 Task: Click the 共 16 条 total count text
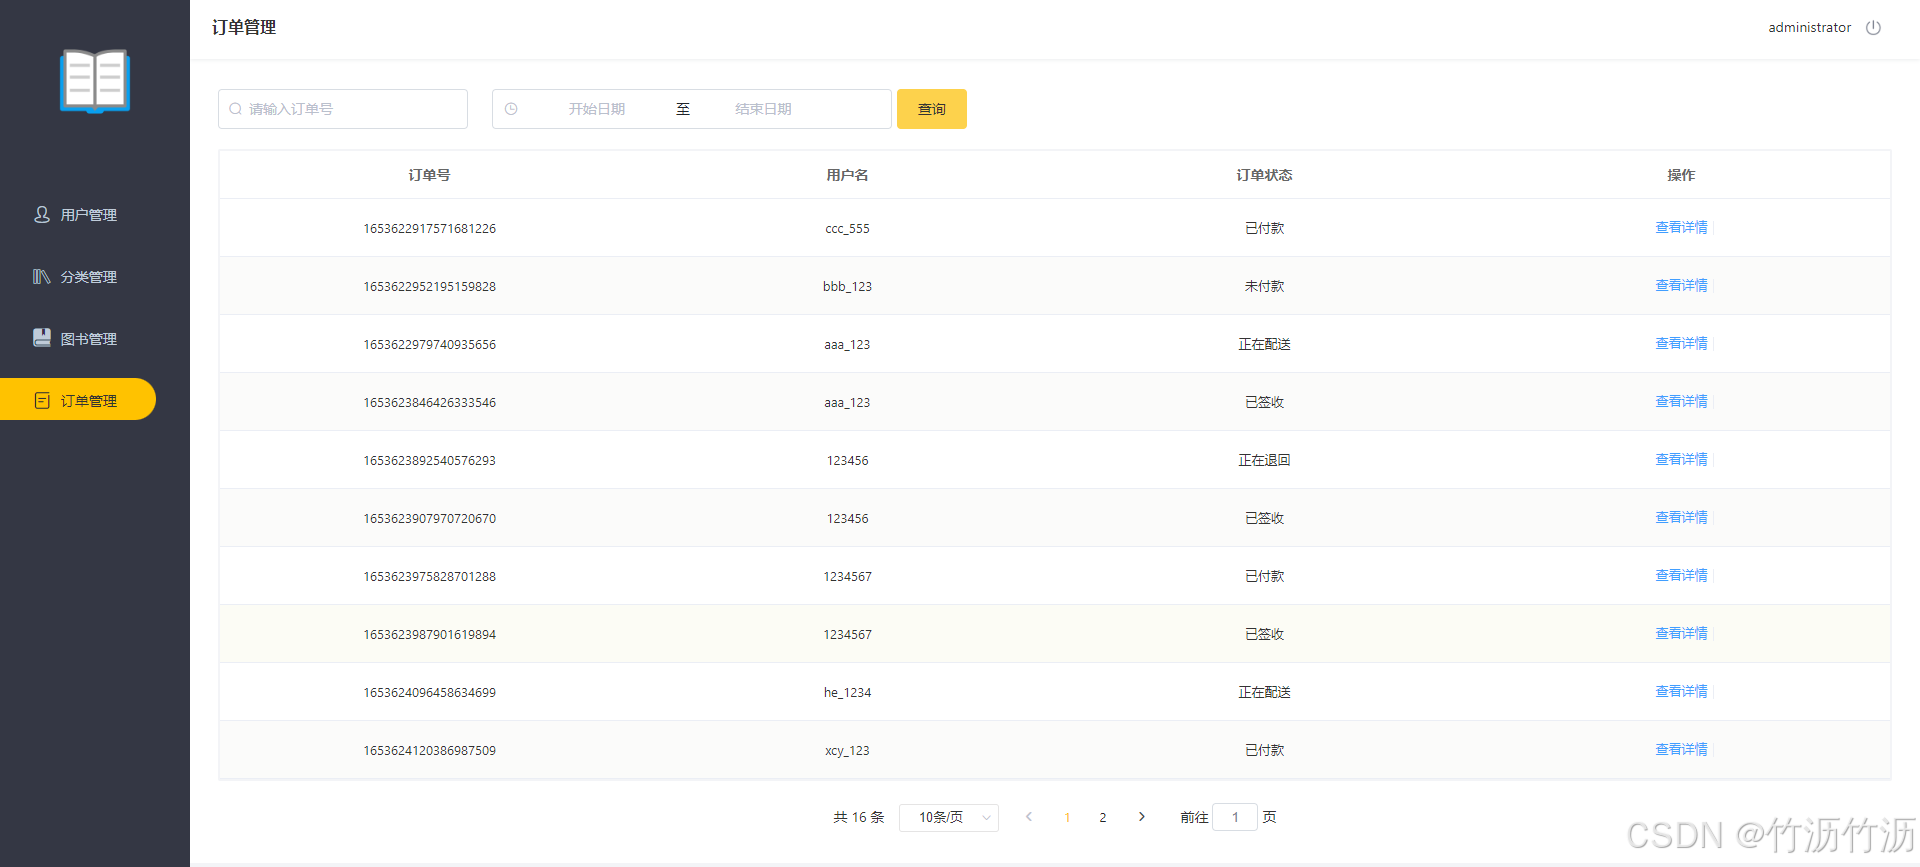[x=859, y=818]
